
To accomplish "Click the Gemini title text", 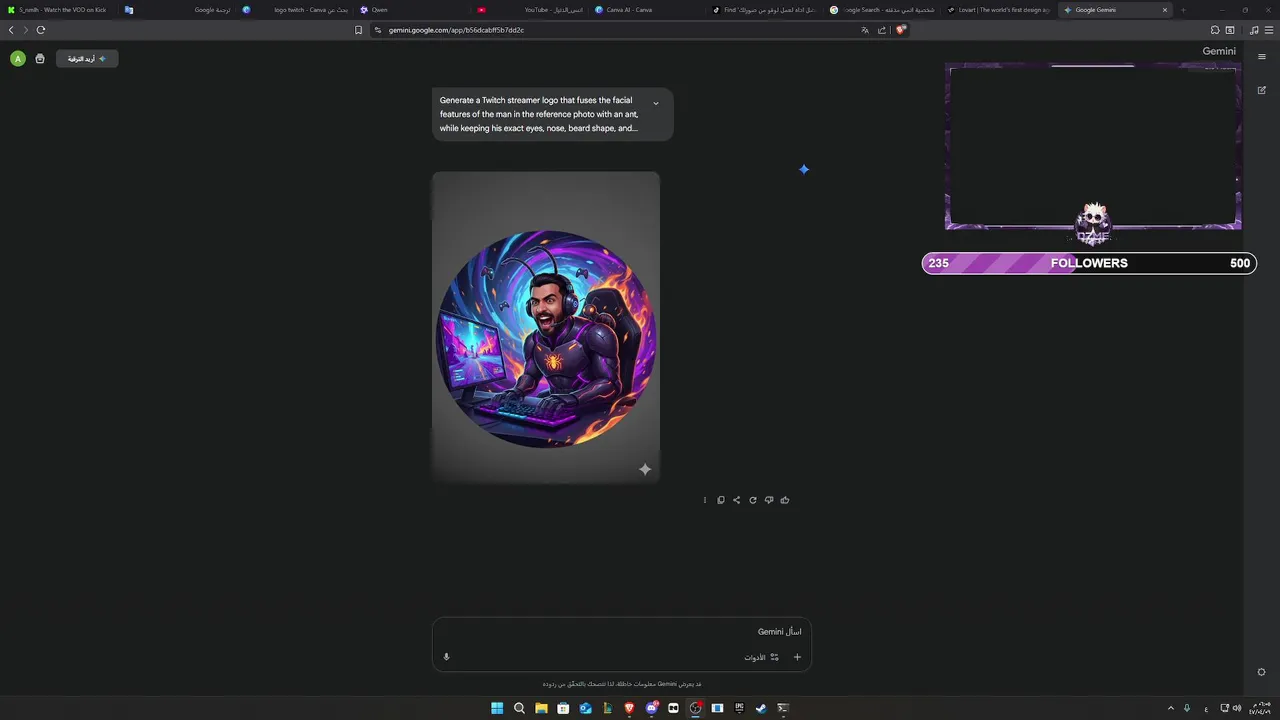I will 1219,51.
